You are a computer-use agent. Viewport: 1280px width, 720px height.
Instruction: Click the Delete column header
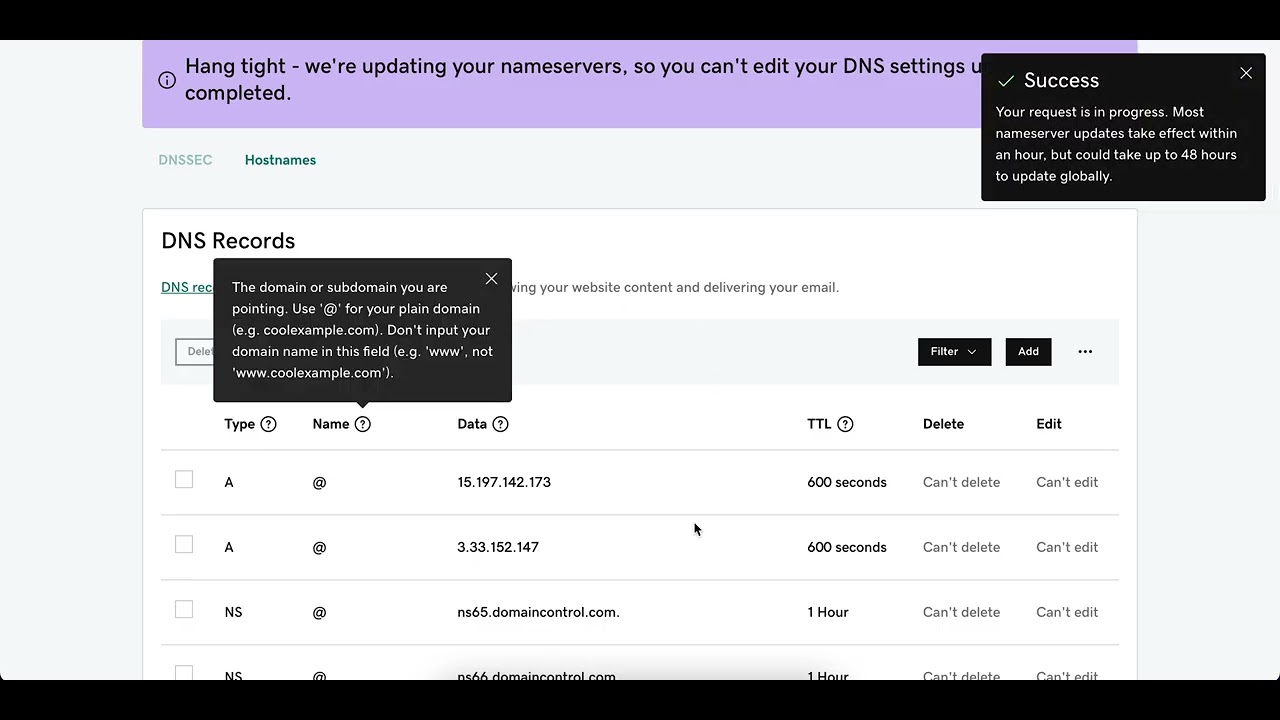tap(943, 424)
